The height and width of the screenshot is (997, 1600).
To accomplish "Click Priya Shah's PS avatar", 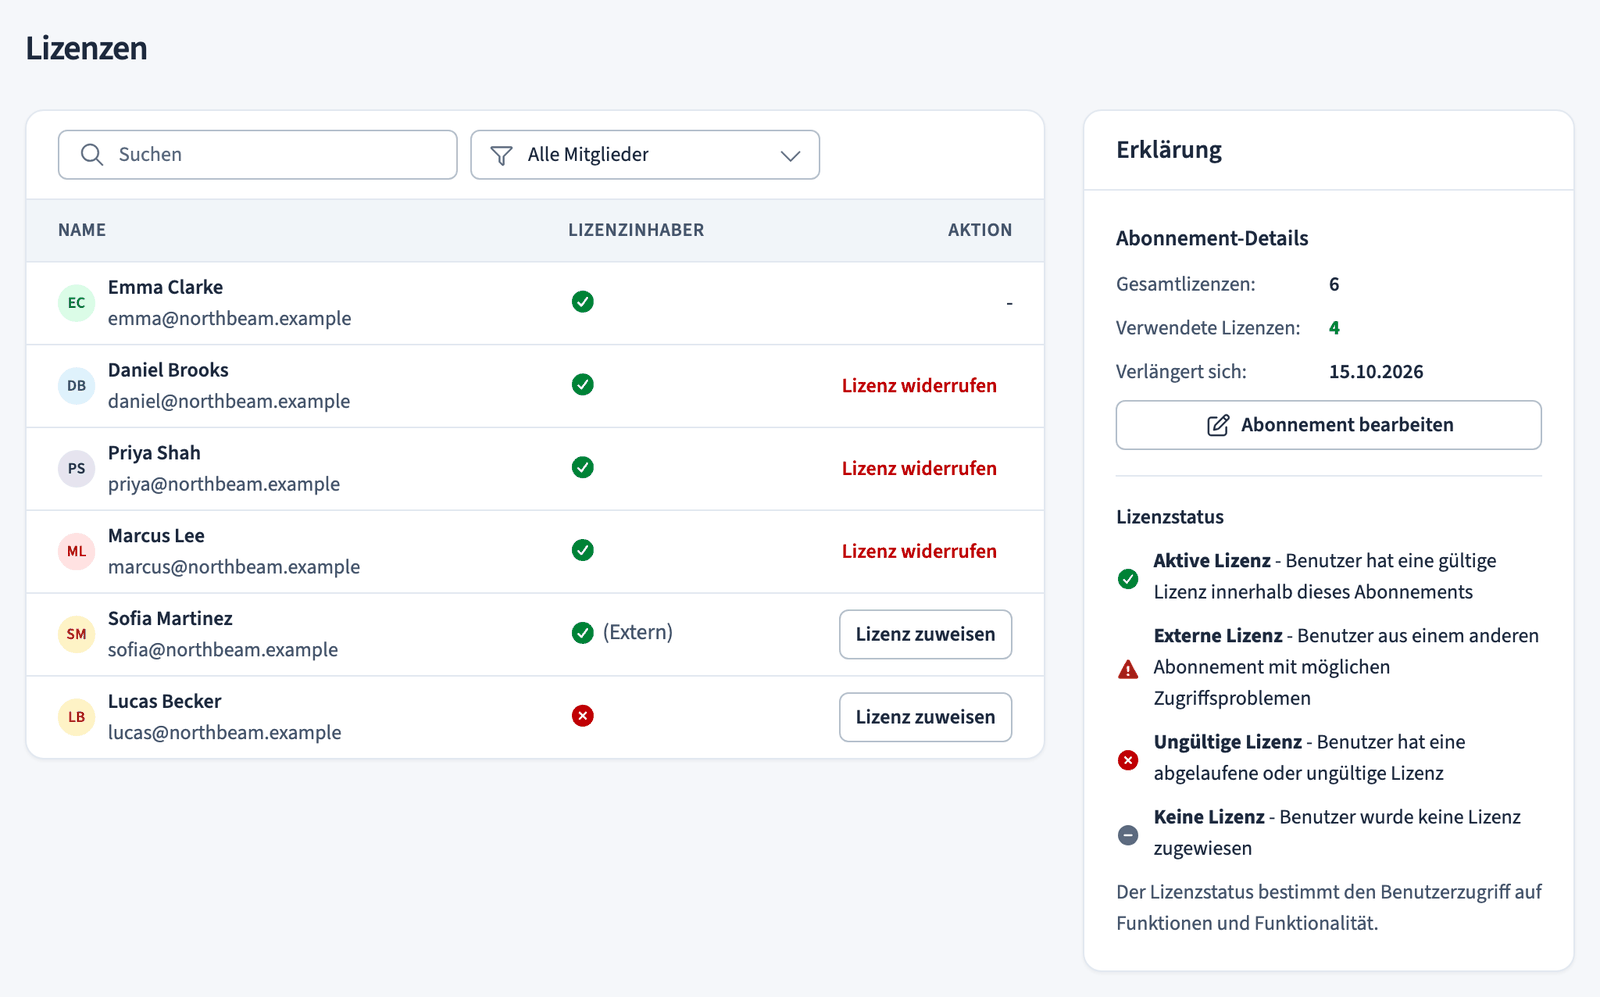I will (77, 469).
